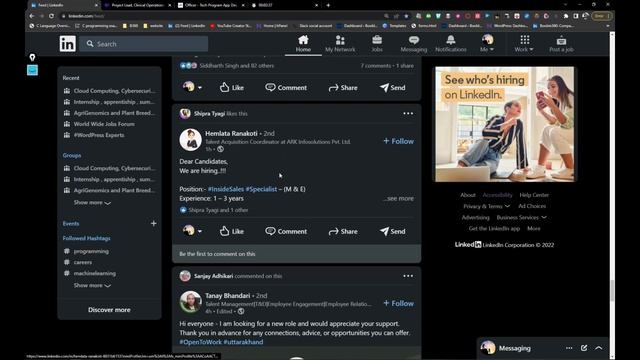Click Discover more button
Image resolution: width=640 pixels, height=360 pixels.
tap(109, 310)
